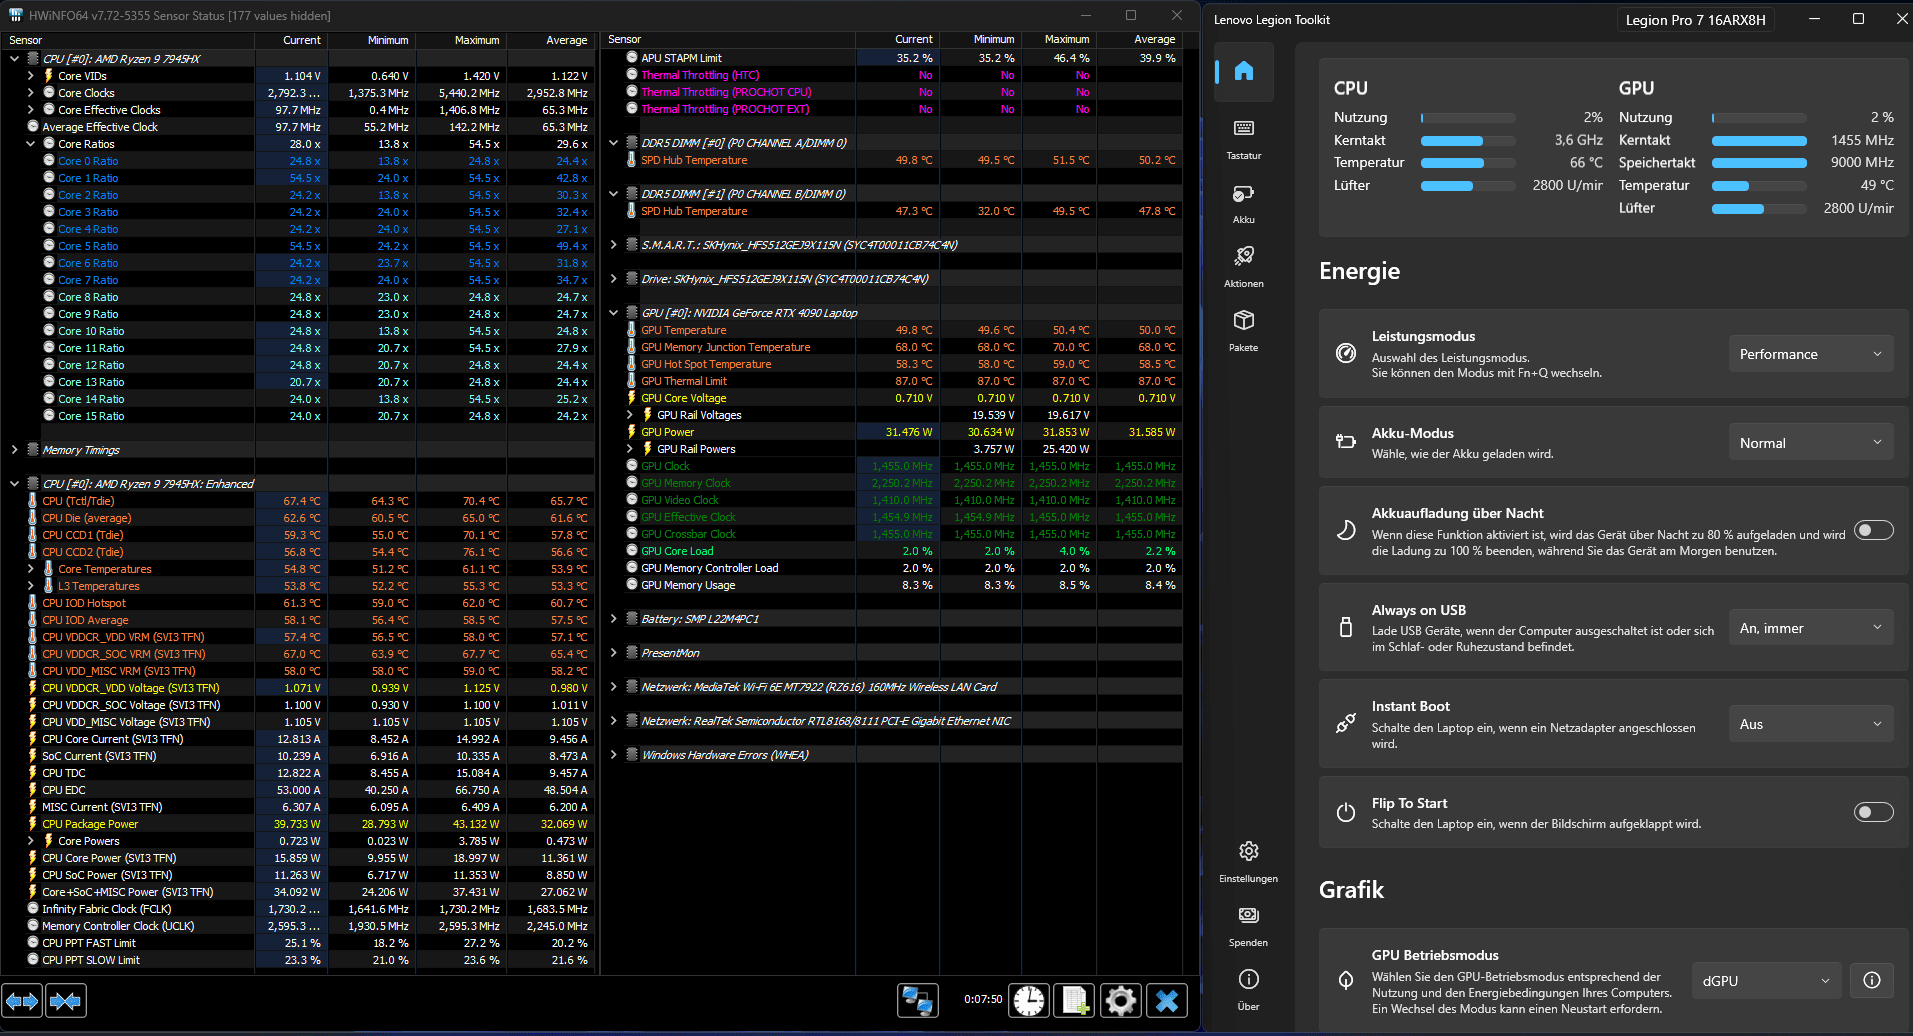Click the GPU Speichertakt progress bar

click(x=1759, y=163)
